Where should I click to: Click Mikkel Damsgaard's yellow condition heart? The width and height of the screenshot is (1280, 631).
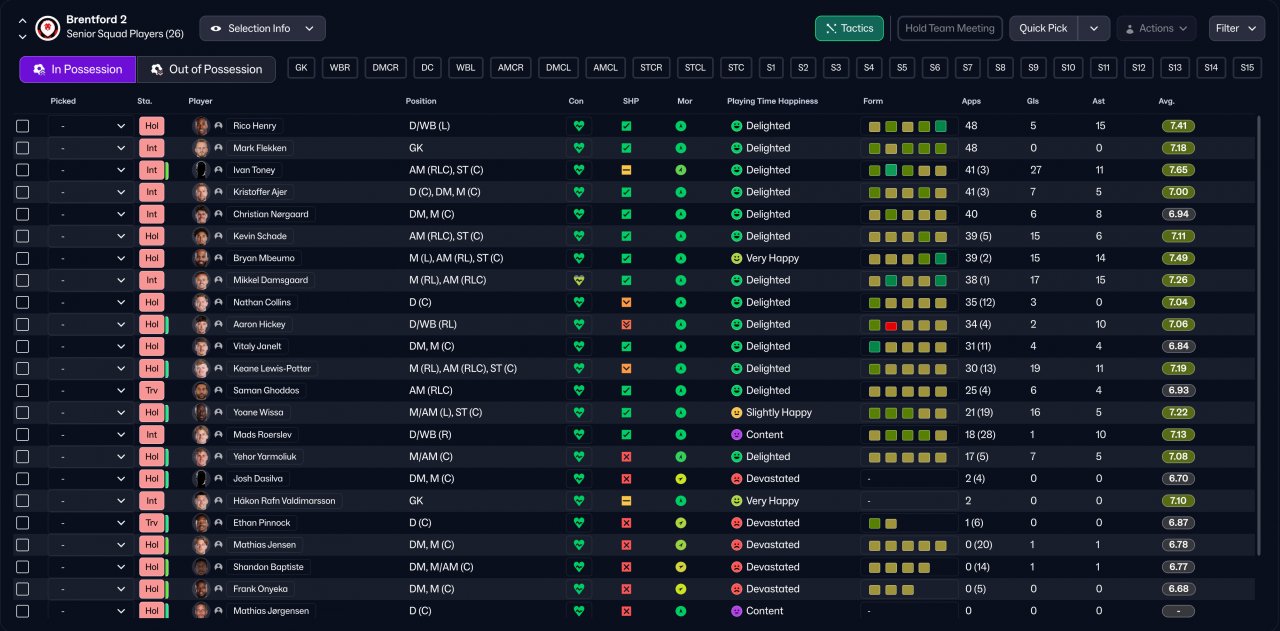pos(577,280)
